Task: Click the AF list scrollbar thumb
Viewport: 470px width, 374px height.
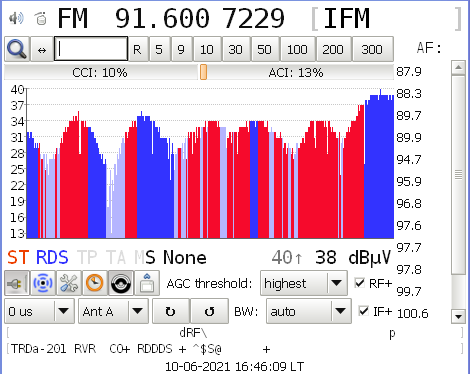Action: (458, 175)
